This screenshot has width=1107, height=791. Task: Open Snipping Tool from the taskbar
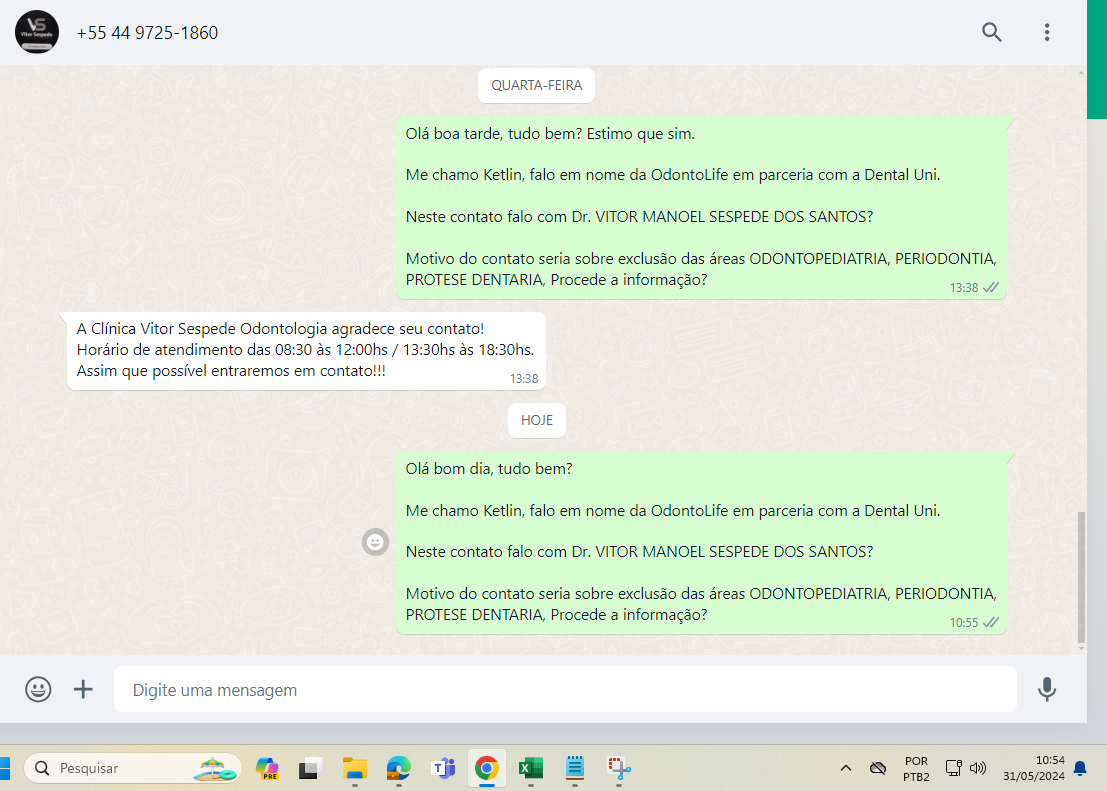click(618, 768)
